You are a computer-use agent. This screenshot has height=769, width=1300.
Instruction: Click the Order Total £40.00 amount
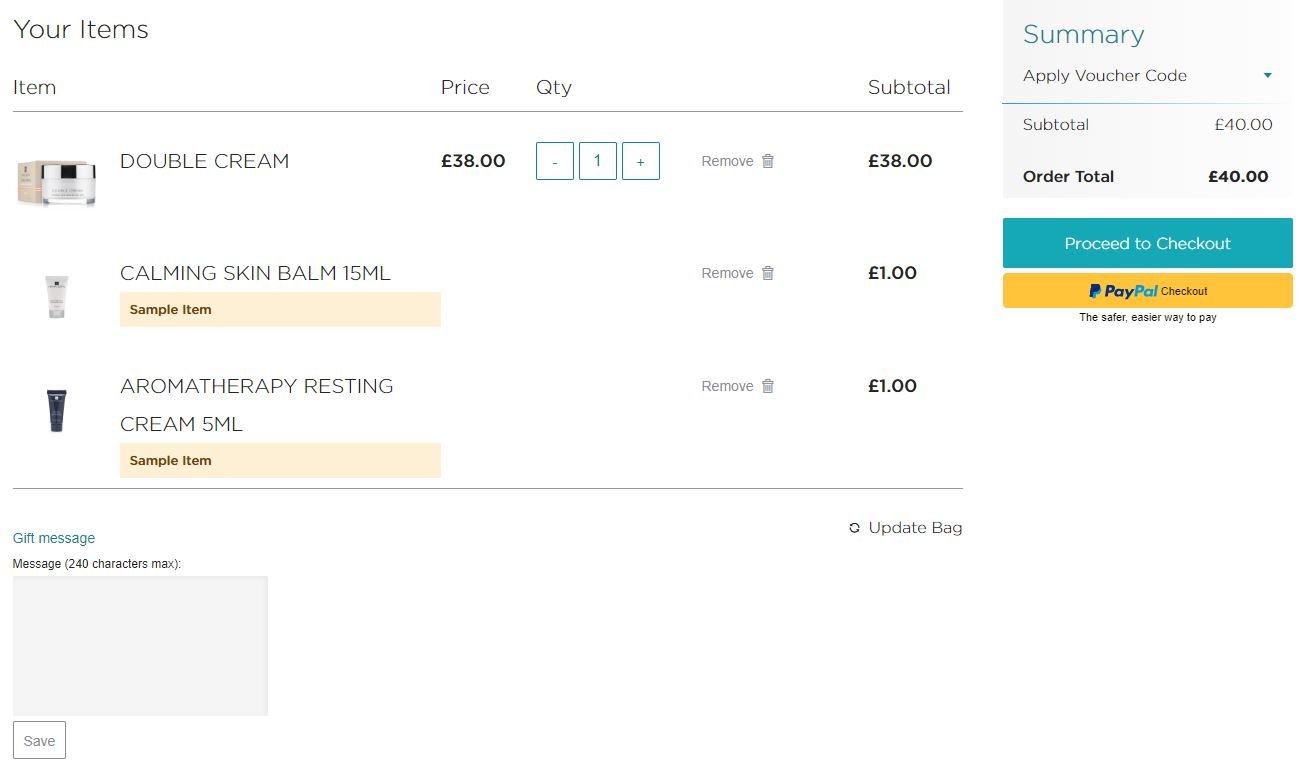(x=1238, y=177)
